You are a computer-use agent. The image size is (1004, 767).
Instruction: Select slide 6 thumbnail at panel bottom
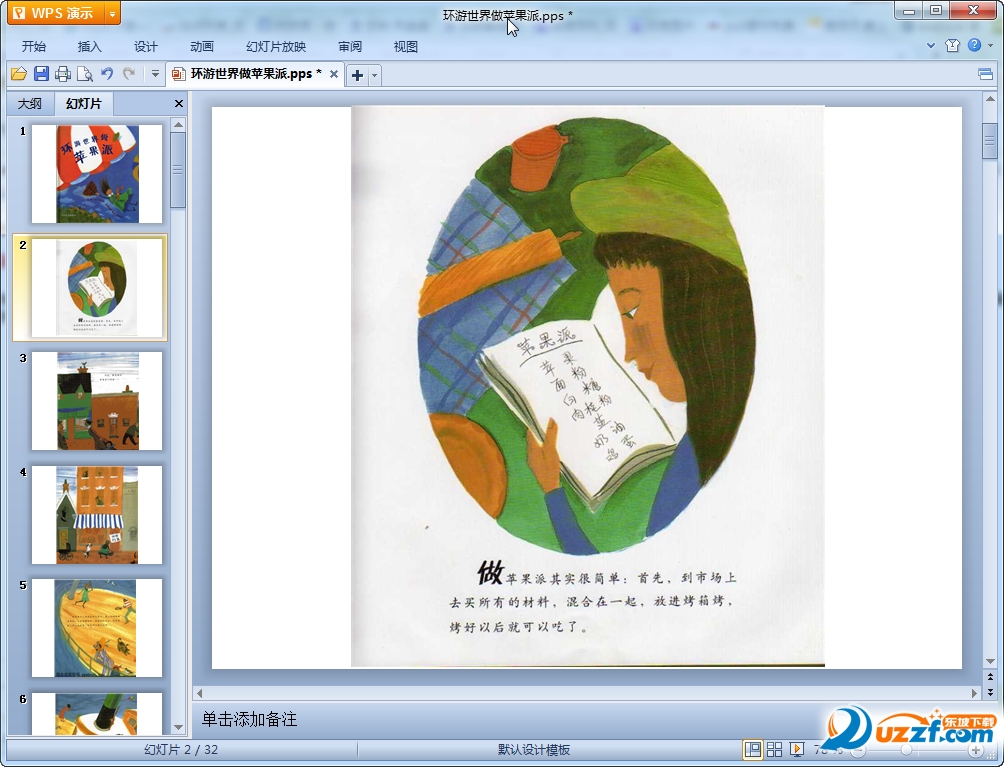[x=97, y=713]
